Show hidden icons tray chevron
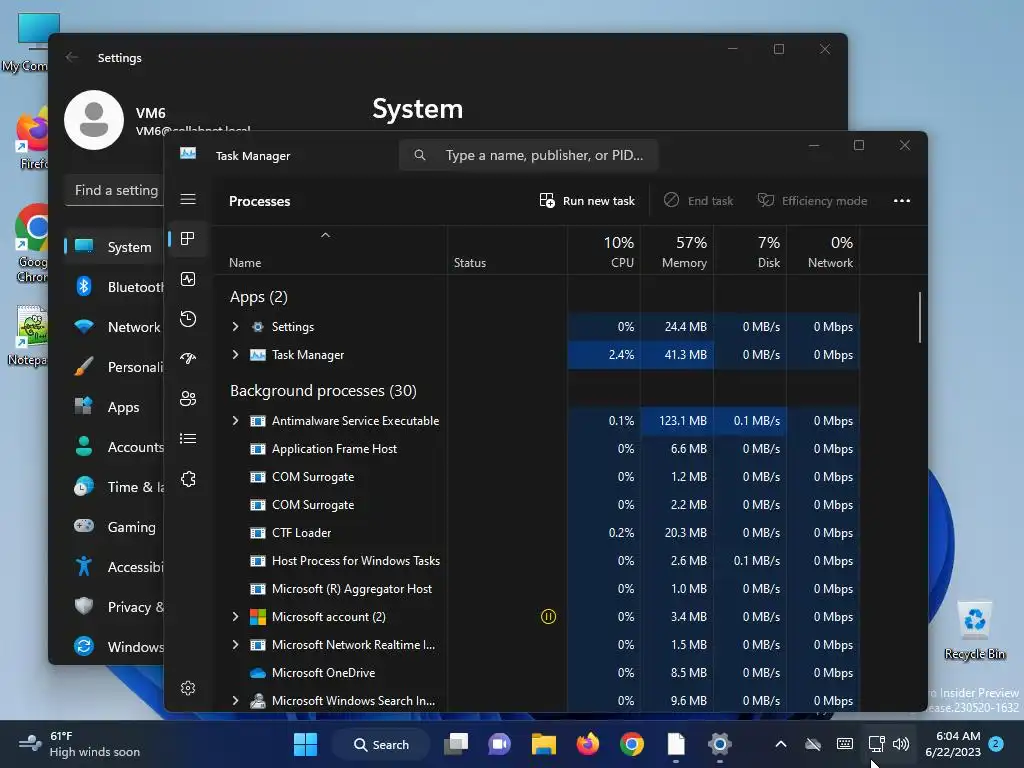1024x768 pixels. [780, 744]
